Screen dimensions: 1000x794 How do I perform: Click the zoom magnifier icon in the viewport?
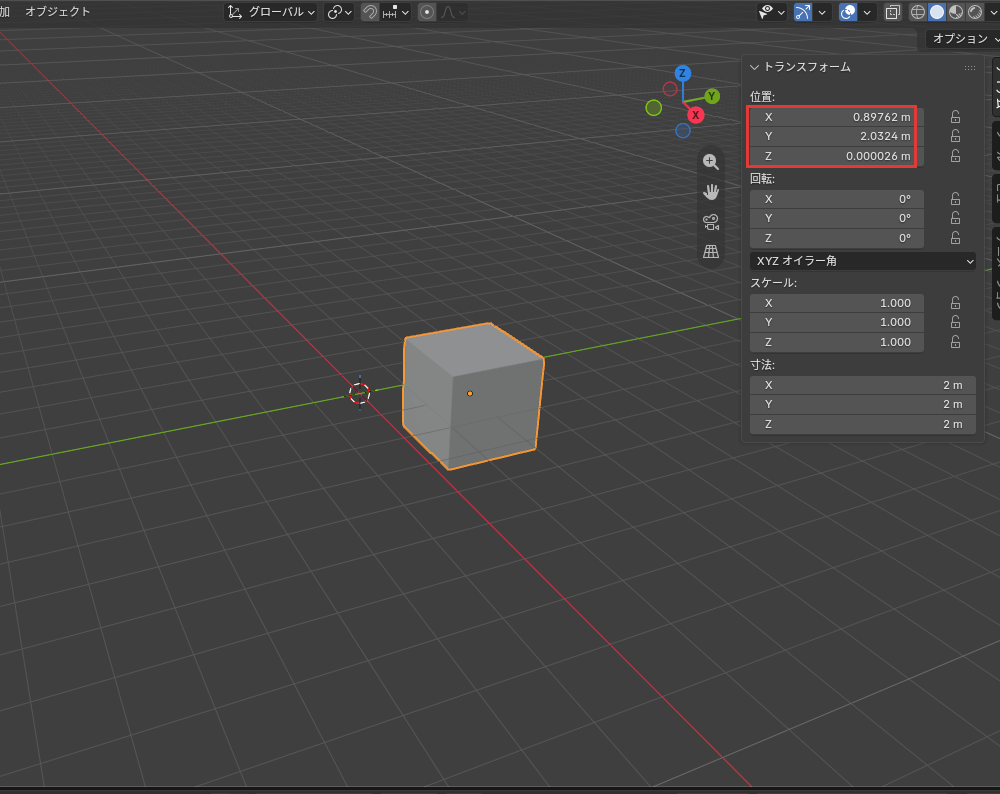pyautogui.click(x=710, y=162)
